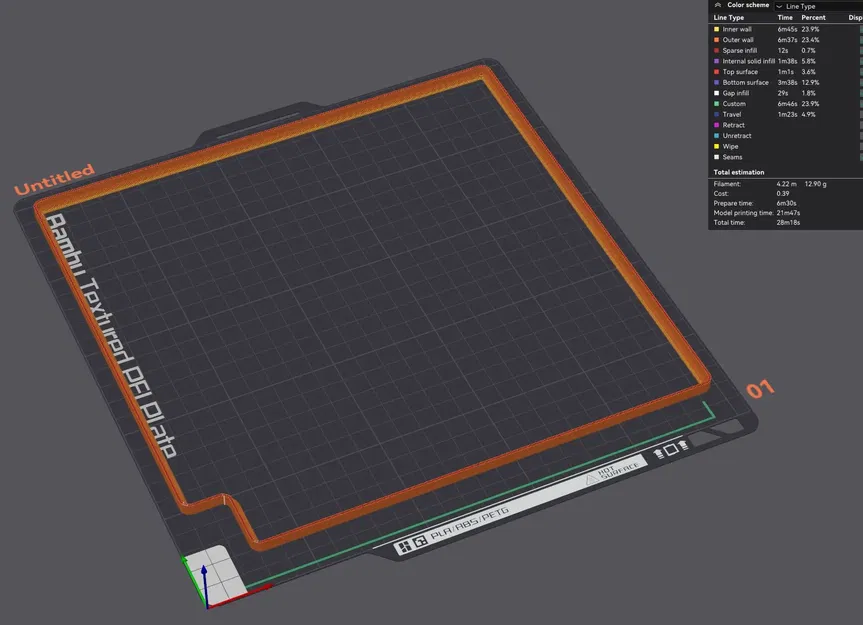Click the Top surface red swatch
The height and width of the screenshot is (625, 863).
[717, 72]
